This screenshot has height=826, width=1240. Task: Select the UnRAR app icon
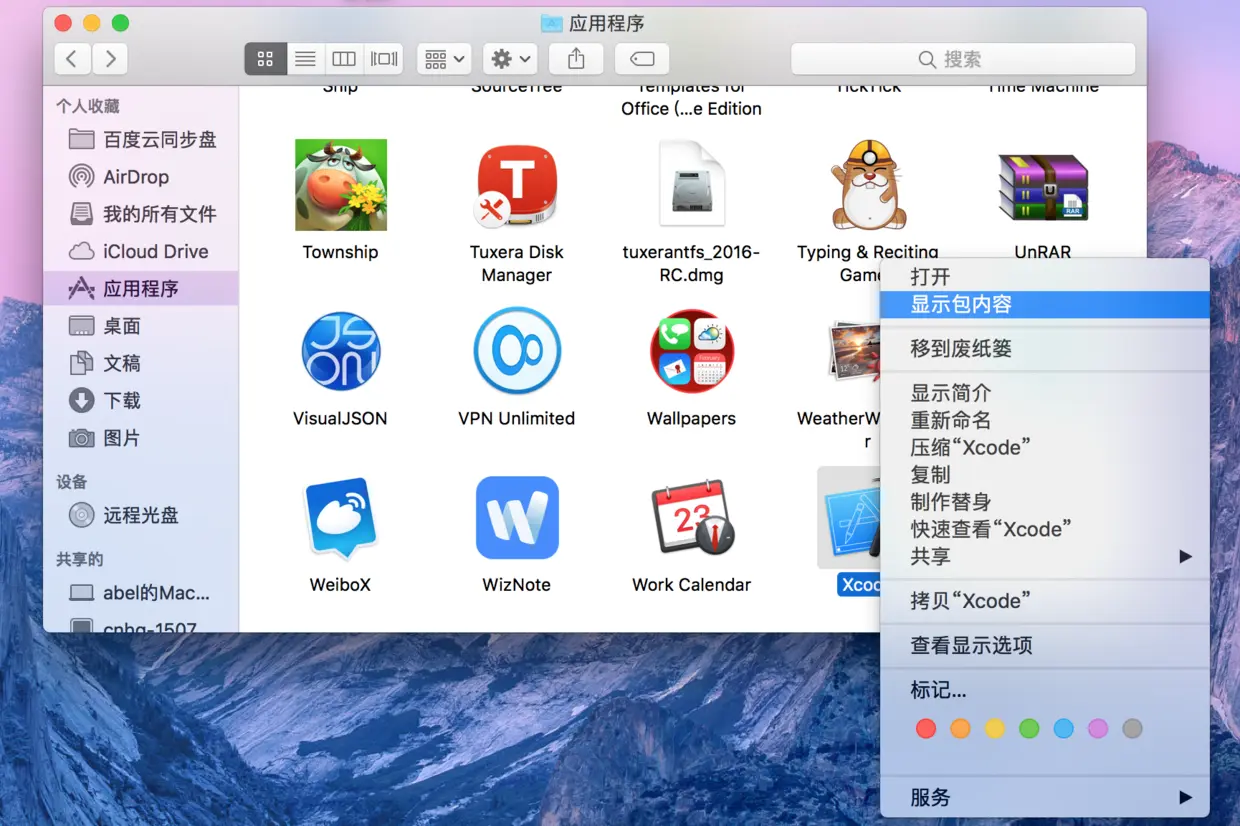click(1043, 188)
